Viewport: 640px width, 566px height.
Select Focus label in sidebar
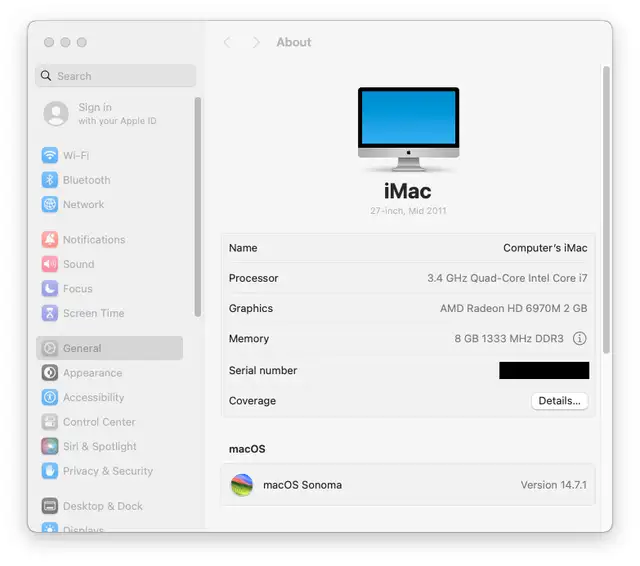click(x=78, y=289)
